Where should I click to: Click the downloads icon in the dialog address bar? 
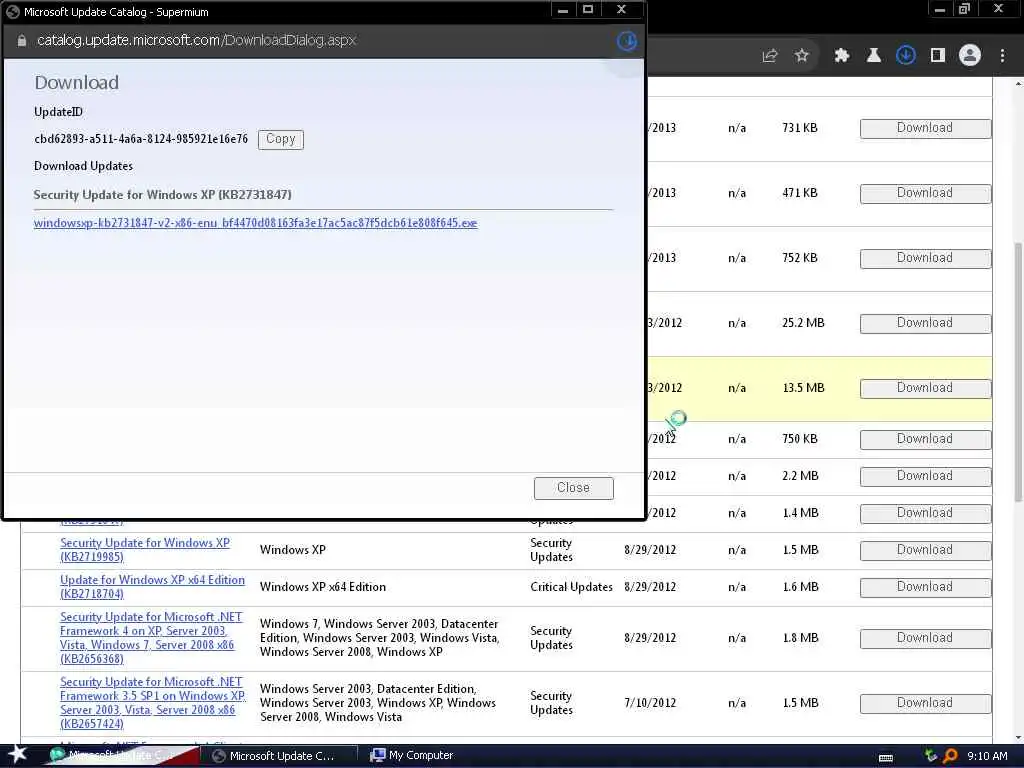tap(627, 41)
